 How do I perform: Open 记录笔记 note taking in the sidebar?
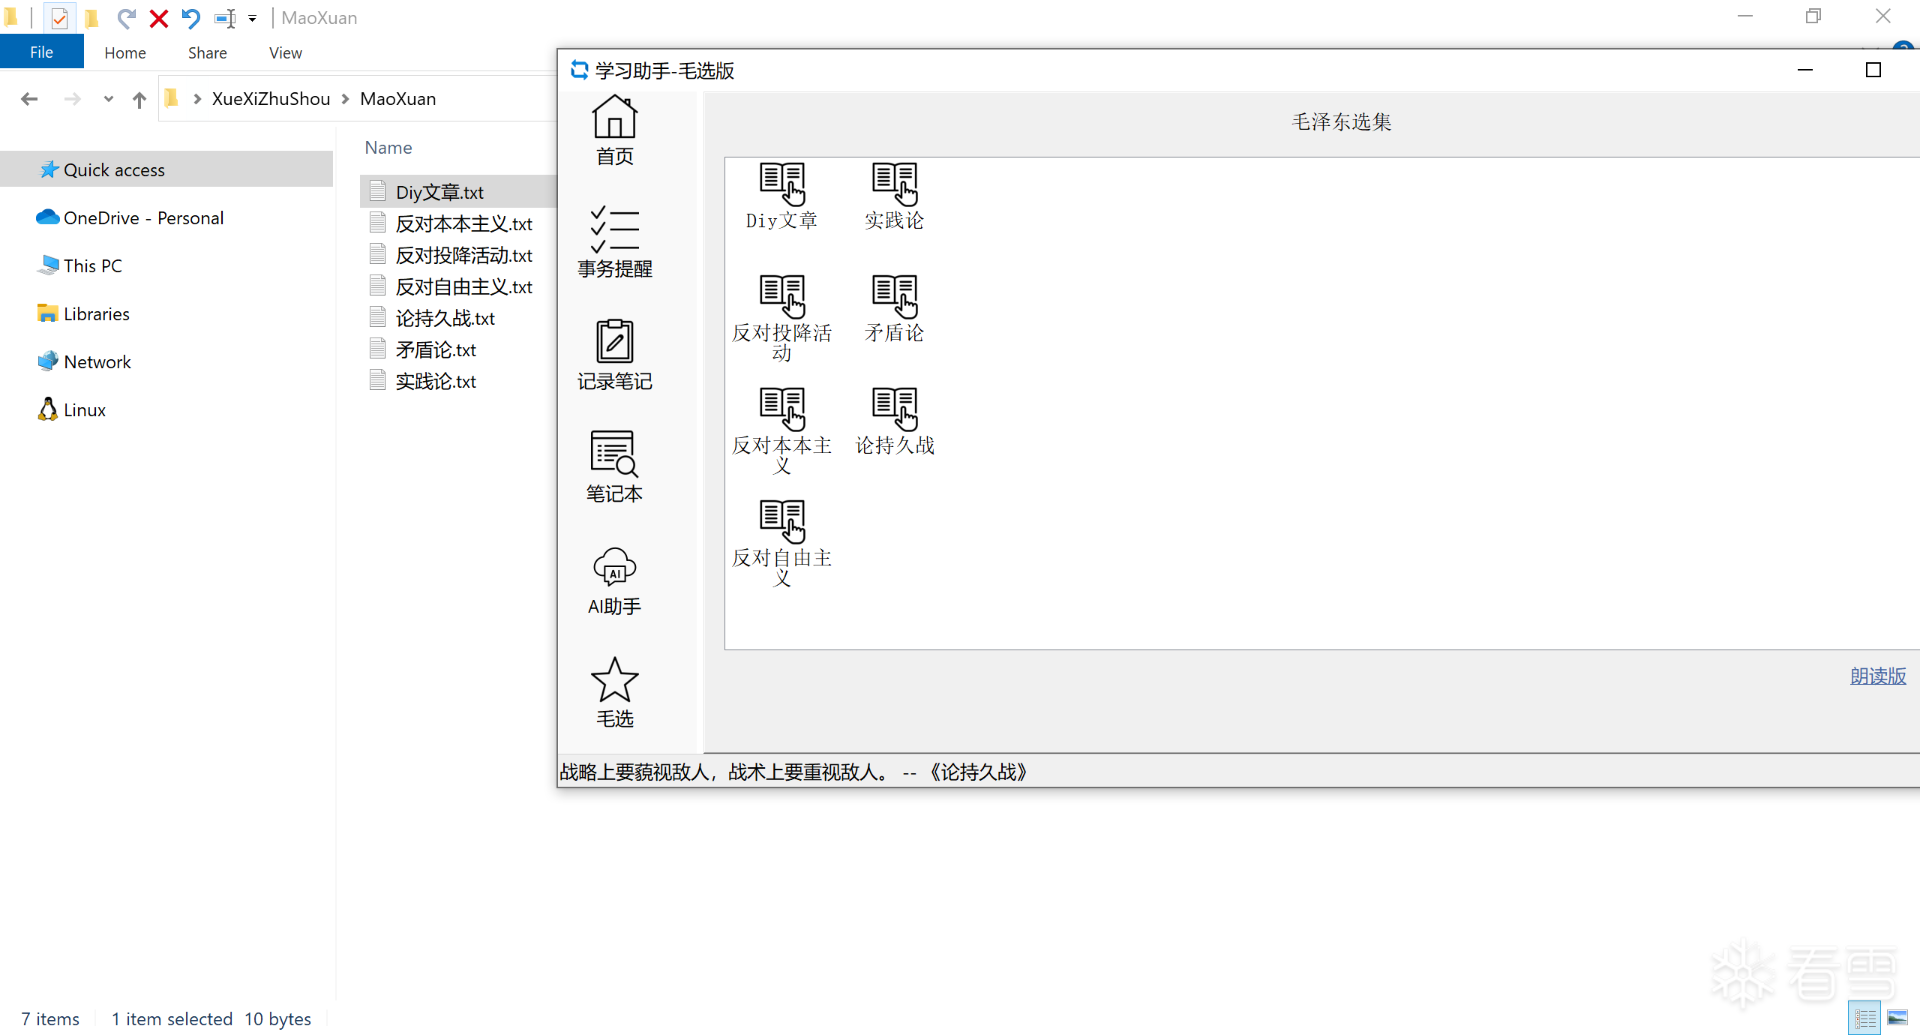tap(614, 355)
